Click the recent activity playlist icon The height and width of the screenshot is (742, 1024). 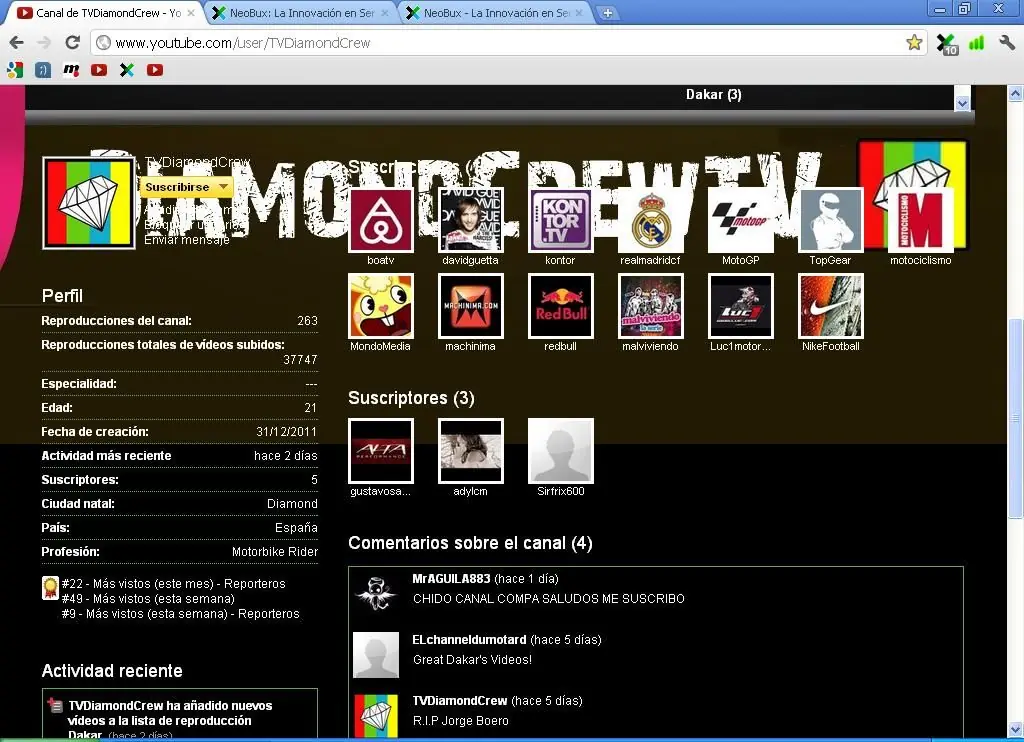coord(55,705)
